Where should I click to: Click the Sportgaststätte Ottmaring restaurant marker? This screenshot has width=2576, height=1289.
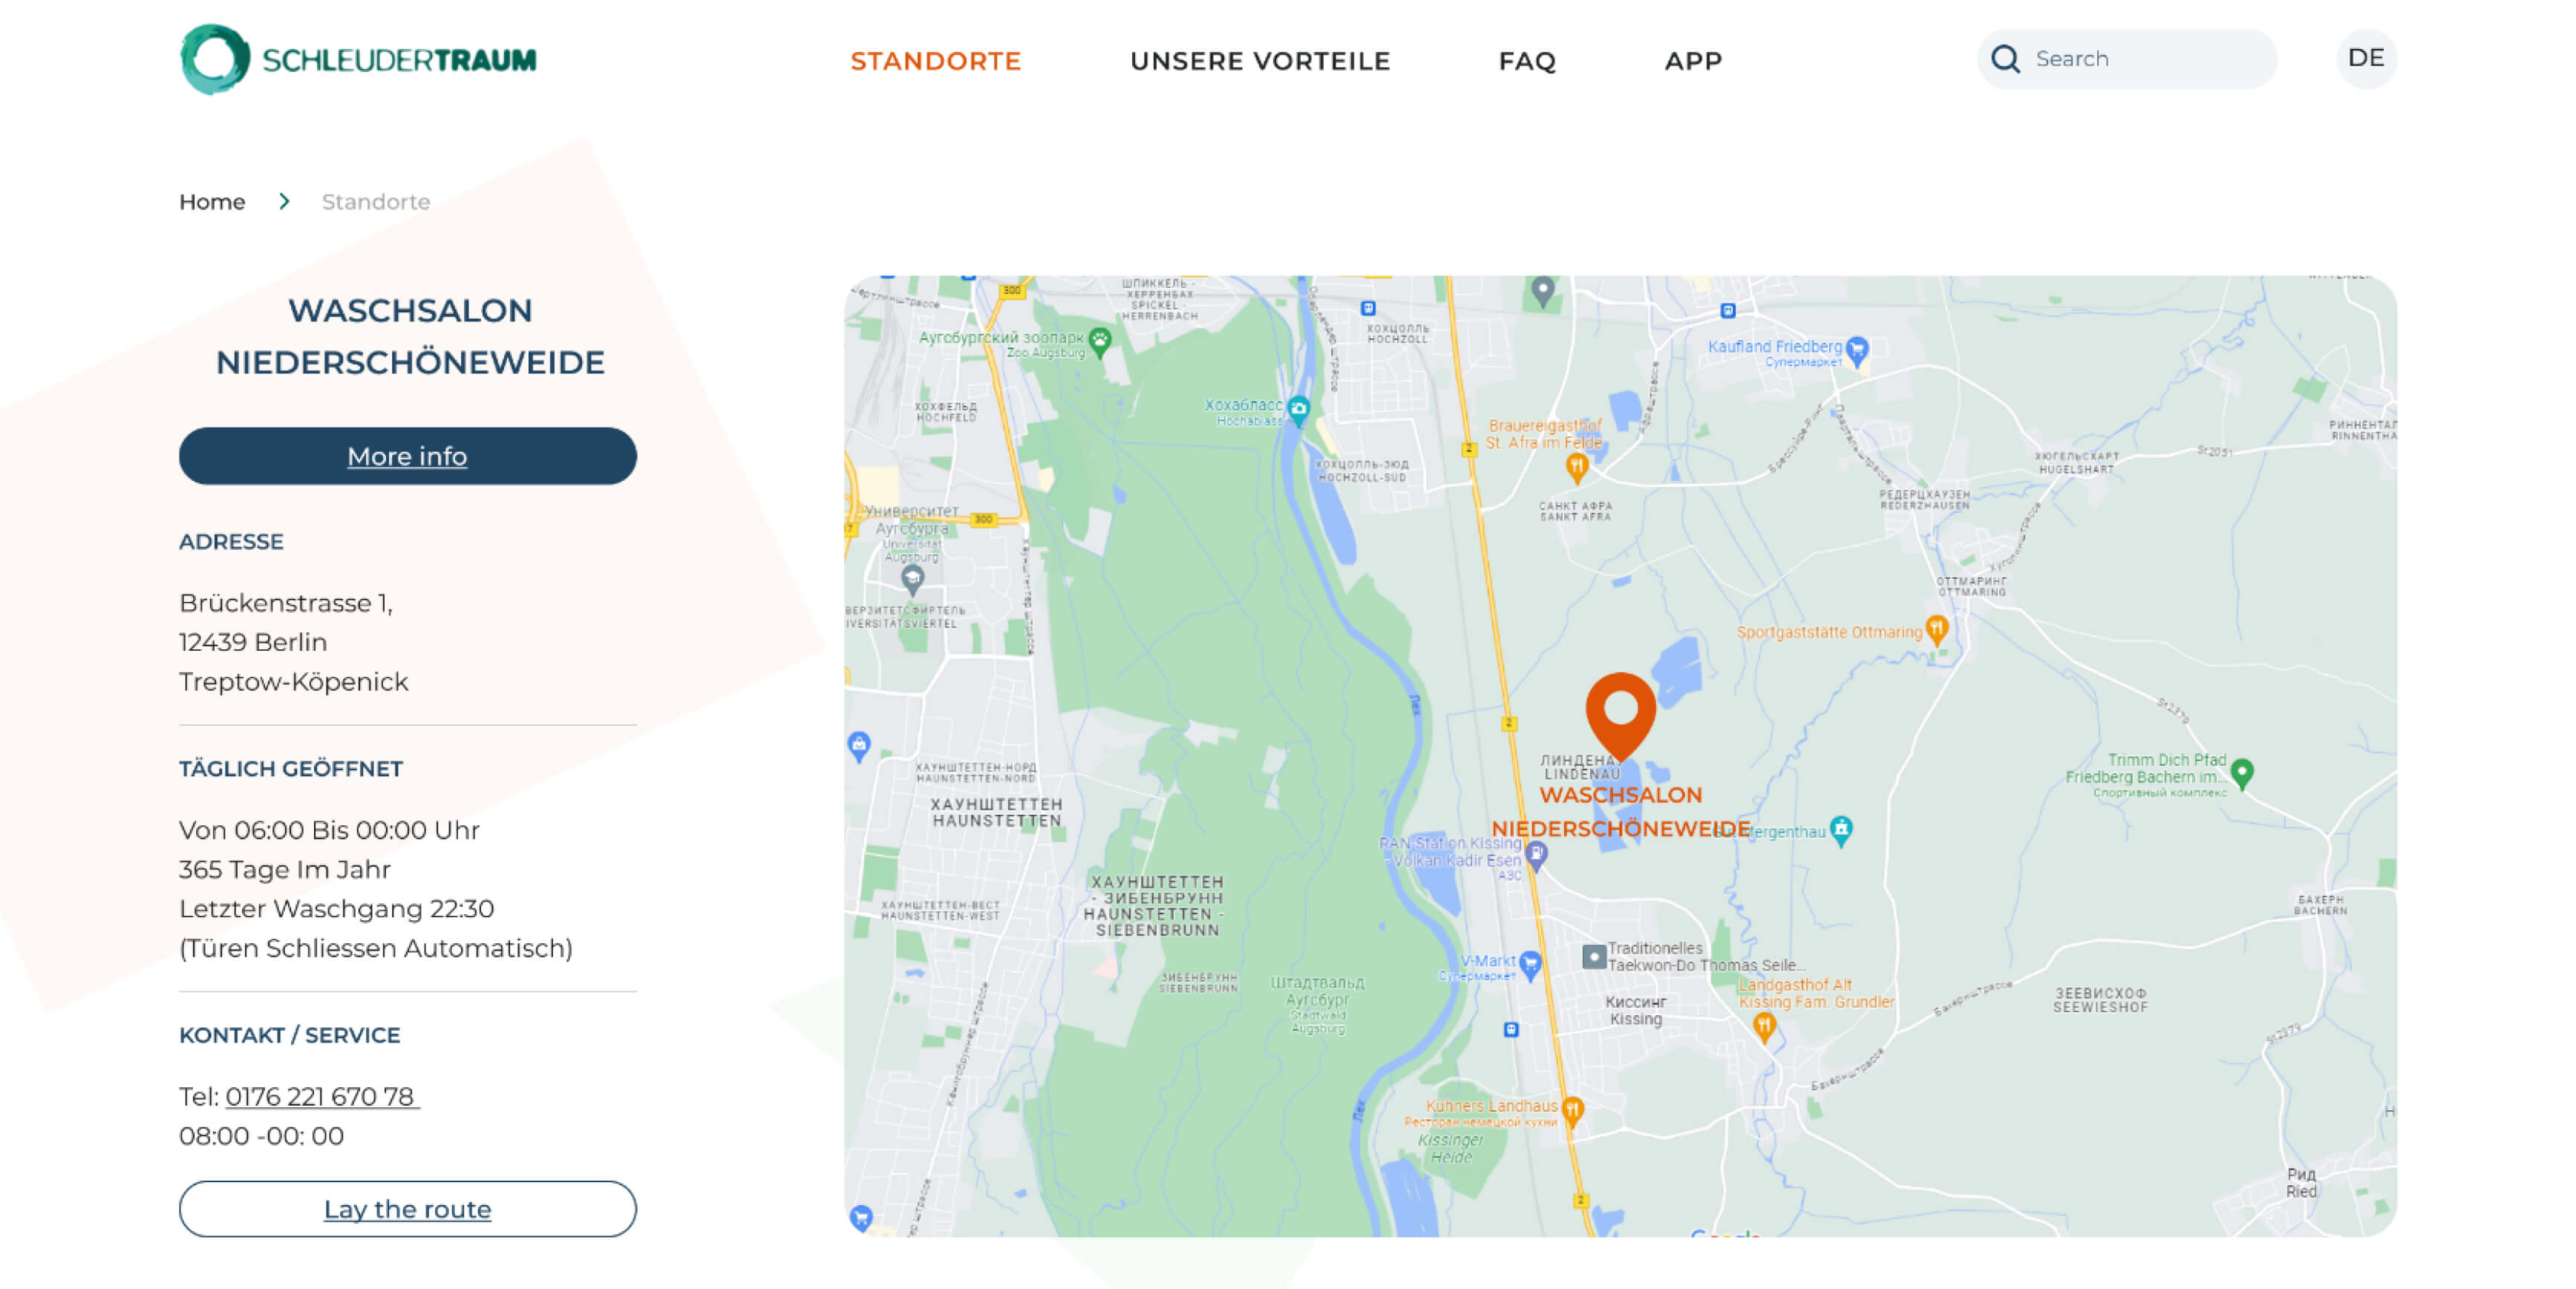point(1937,630)
